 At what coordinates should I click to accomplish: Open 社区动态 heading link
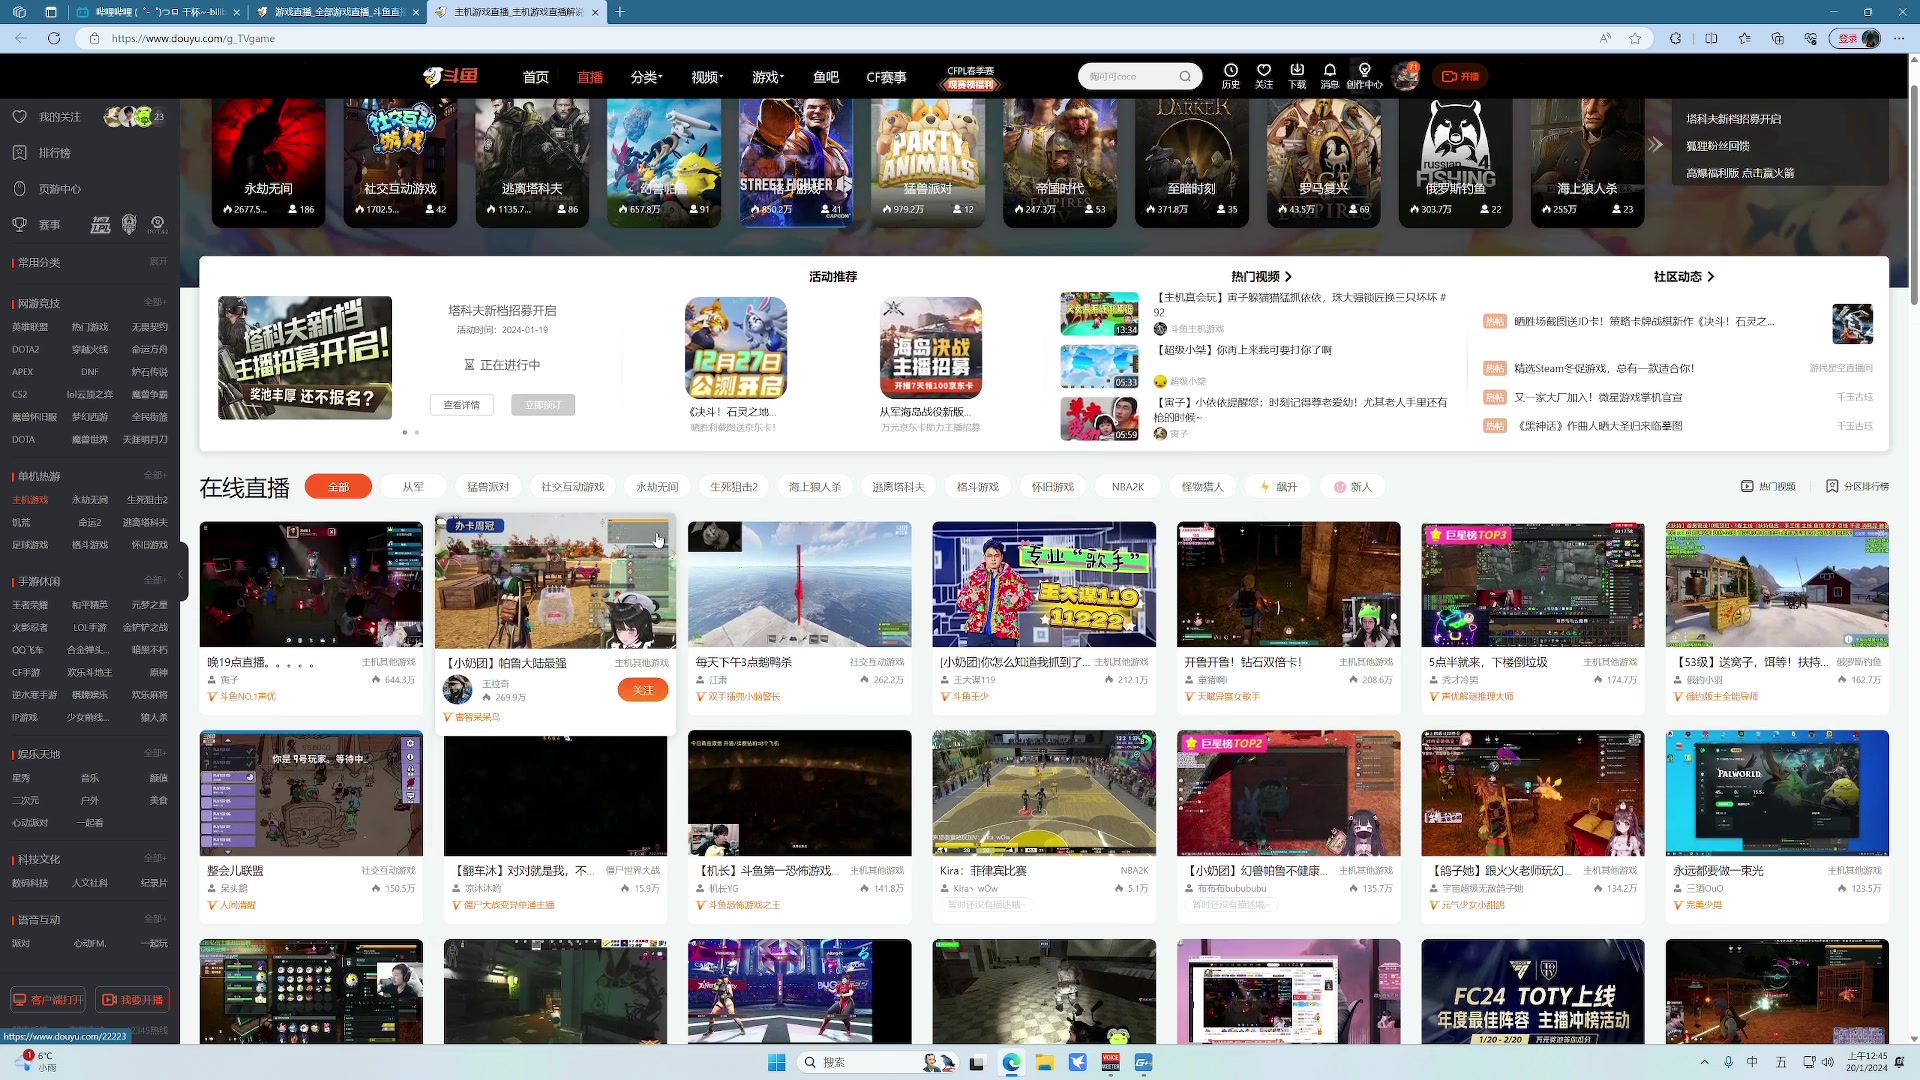(x=1684, y=276)
